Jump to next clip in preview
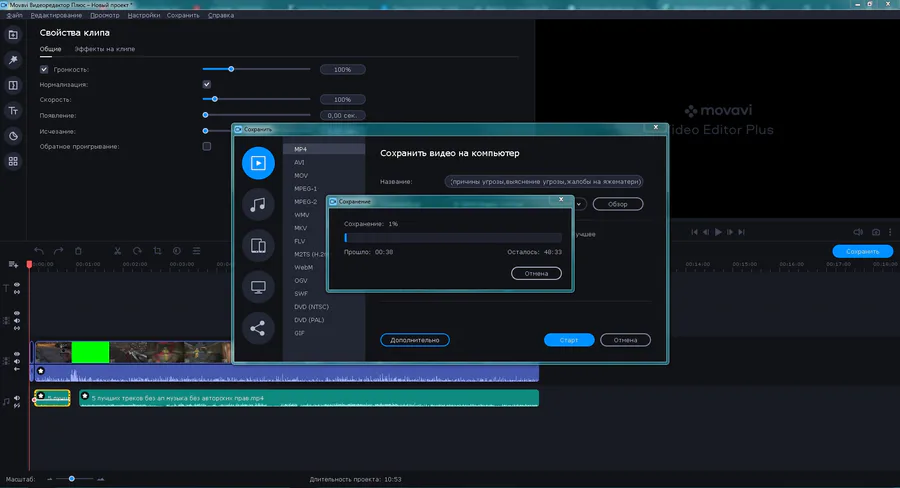 pyautogui.click(x=742, y=232)
